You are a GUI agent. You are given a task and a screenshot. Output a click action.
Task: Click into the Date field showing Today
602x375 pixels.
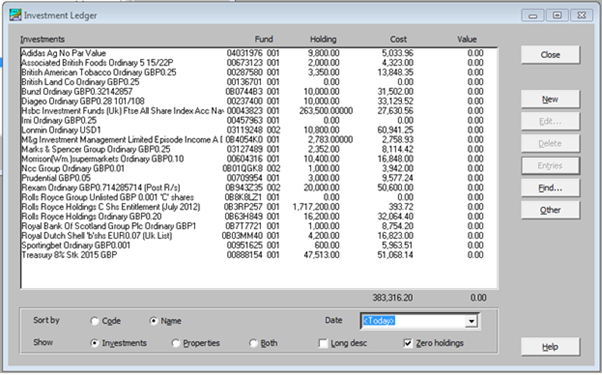[413, 321]
